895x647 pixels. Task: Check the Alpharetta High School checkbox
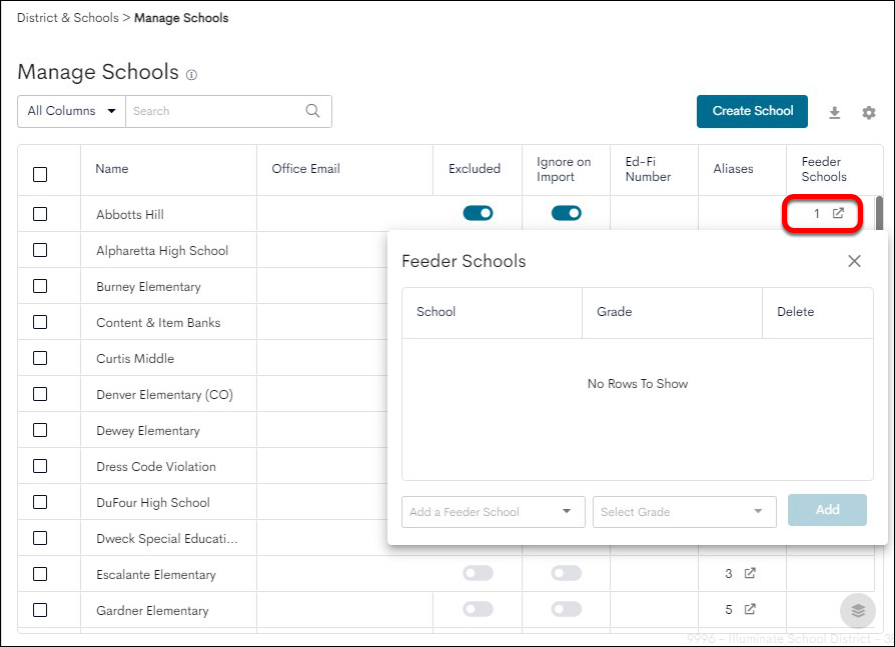point(40,250)
